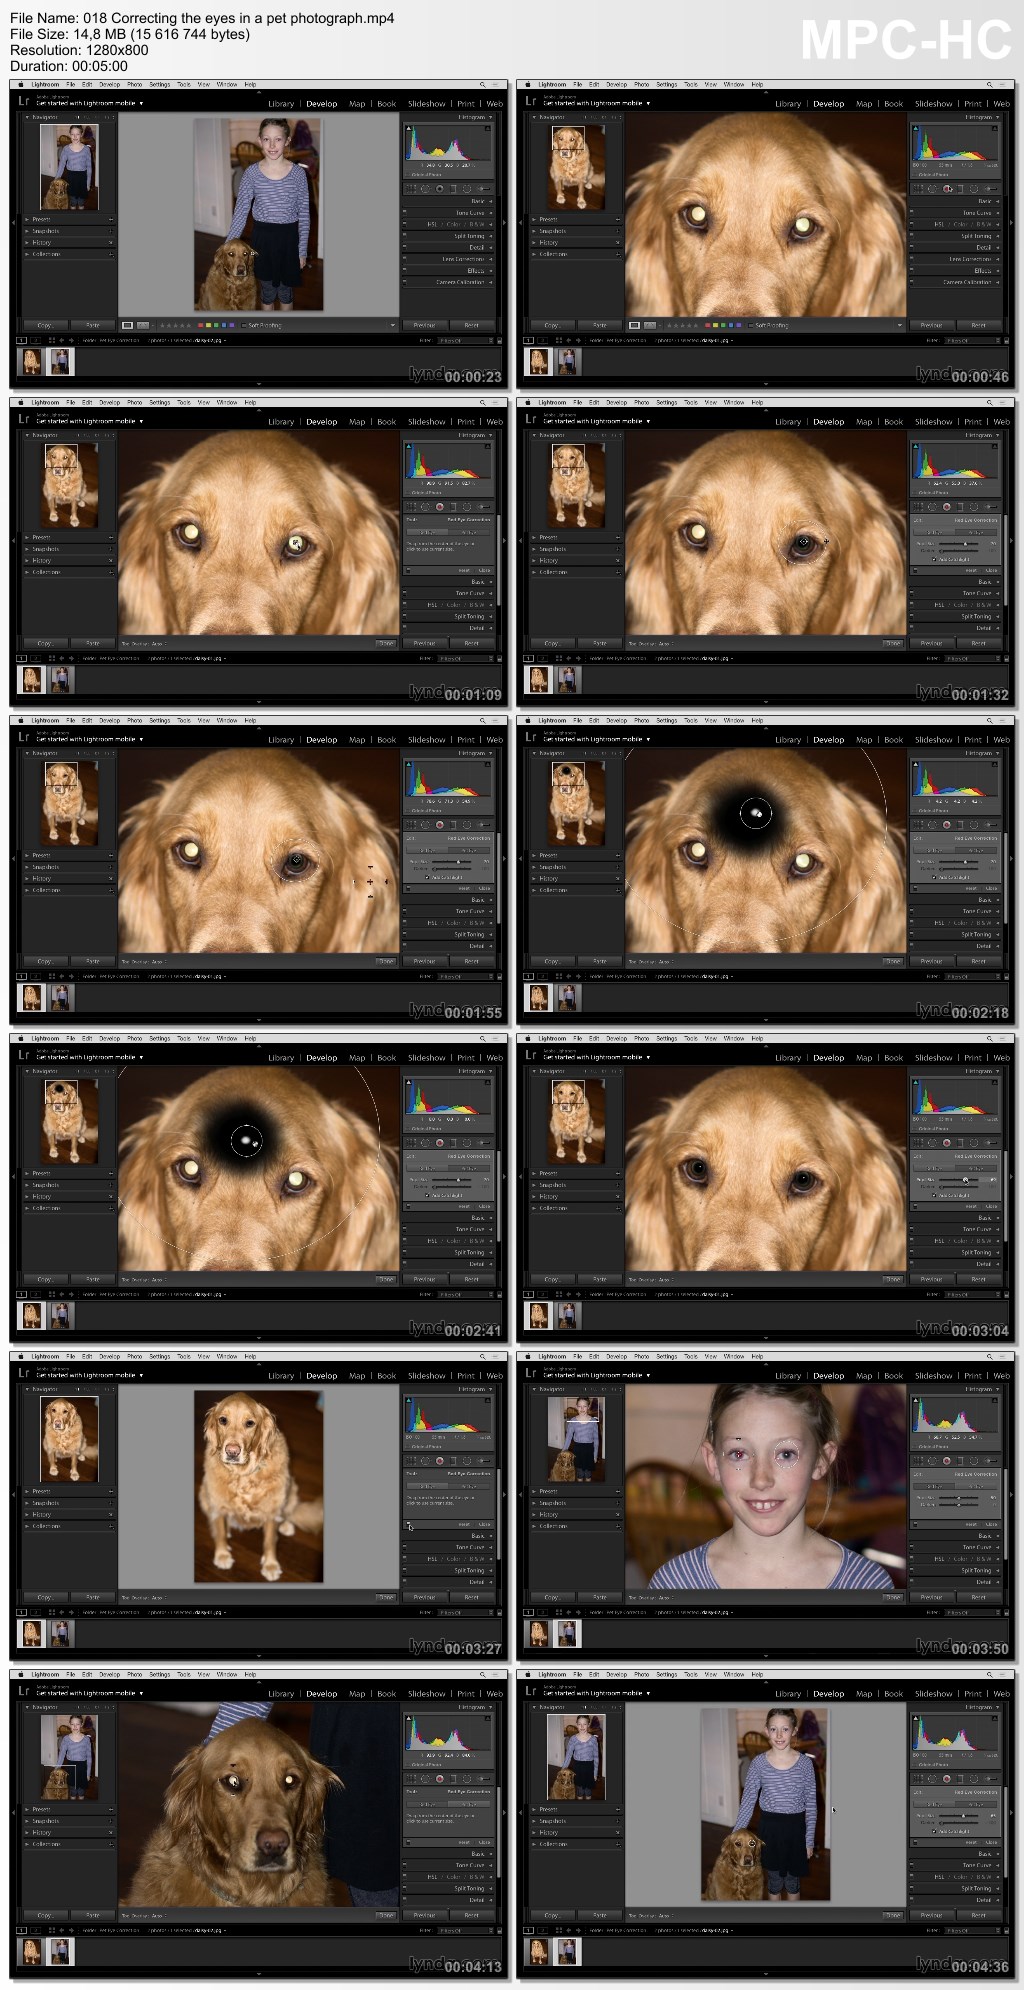The width and height of the screenshot is (1024, 1990).
Task: Toggle Add Catchlight checkbox in 00:01:32 frame
Action: (934, 559)
